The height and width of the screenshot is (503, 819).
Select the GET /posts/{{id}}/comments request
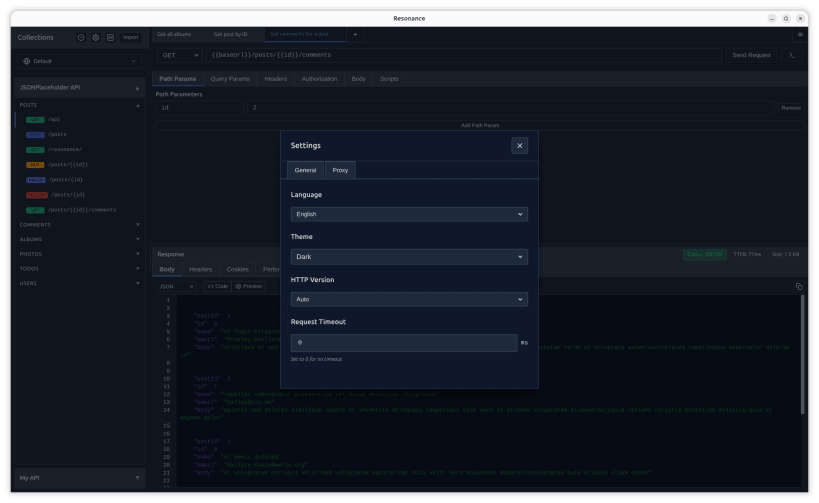point(79,210)
